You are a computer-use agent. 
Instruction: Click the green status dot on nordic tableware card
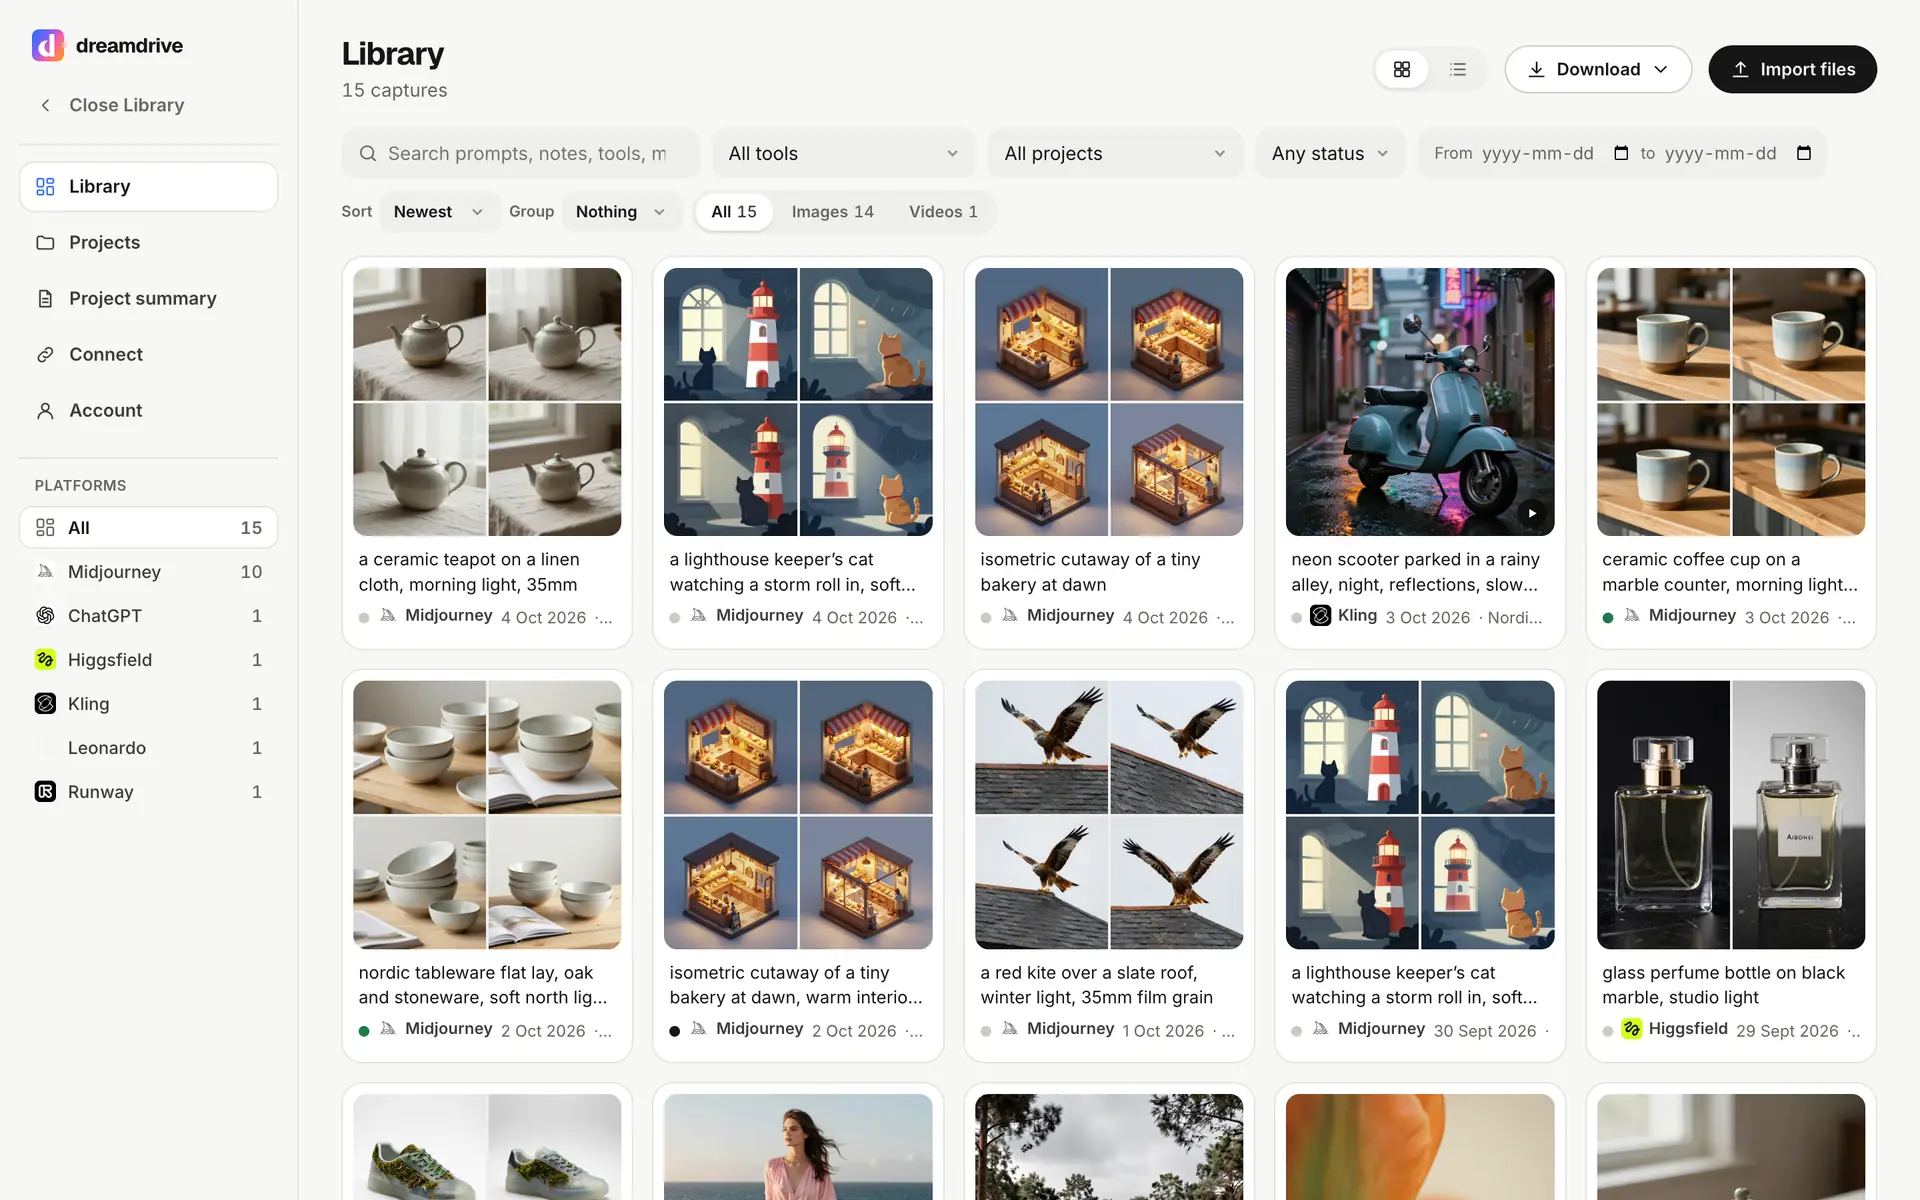(x=364, y=1031)
